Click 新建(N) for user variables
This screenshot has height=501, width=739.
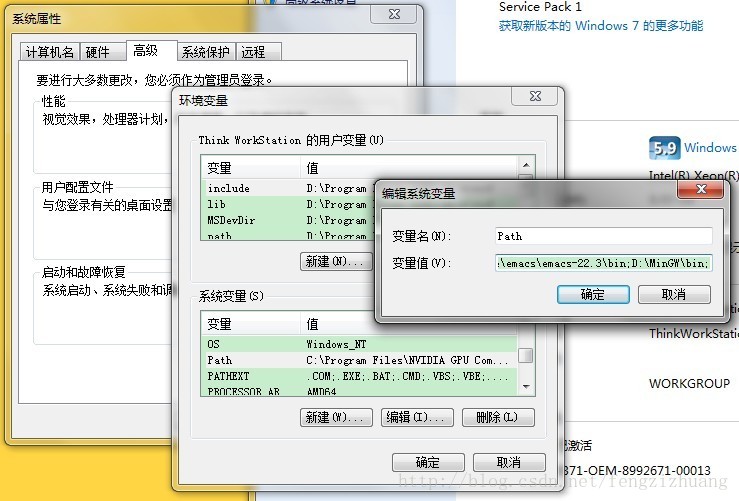tap(336, 261)
